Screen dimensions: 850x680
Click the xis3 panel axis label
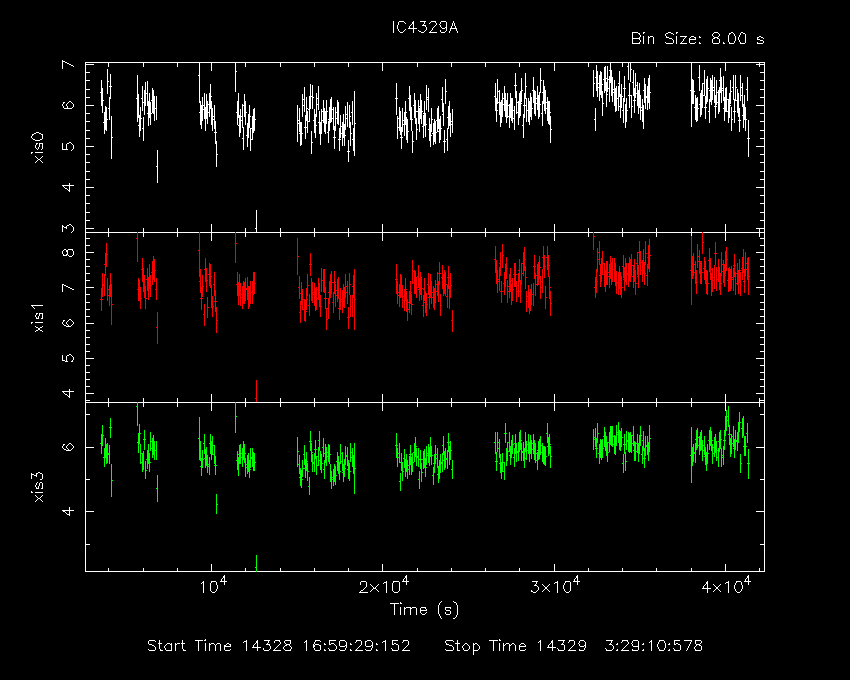[38, 487]
